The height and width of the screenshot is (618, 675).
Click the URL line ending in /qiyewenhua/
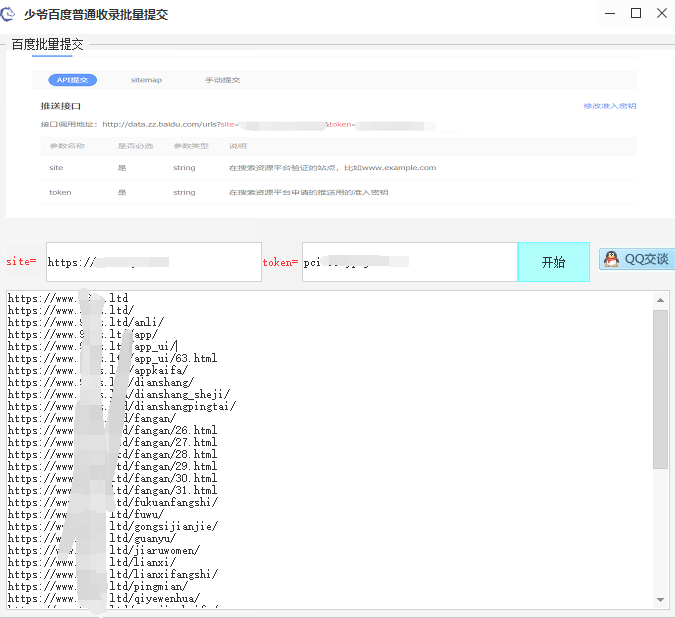pos(104,599)
